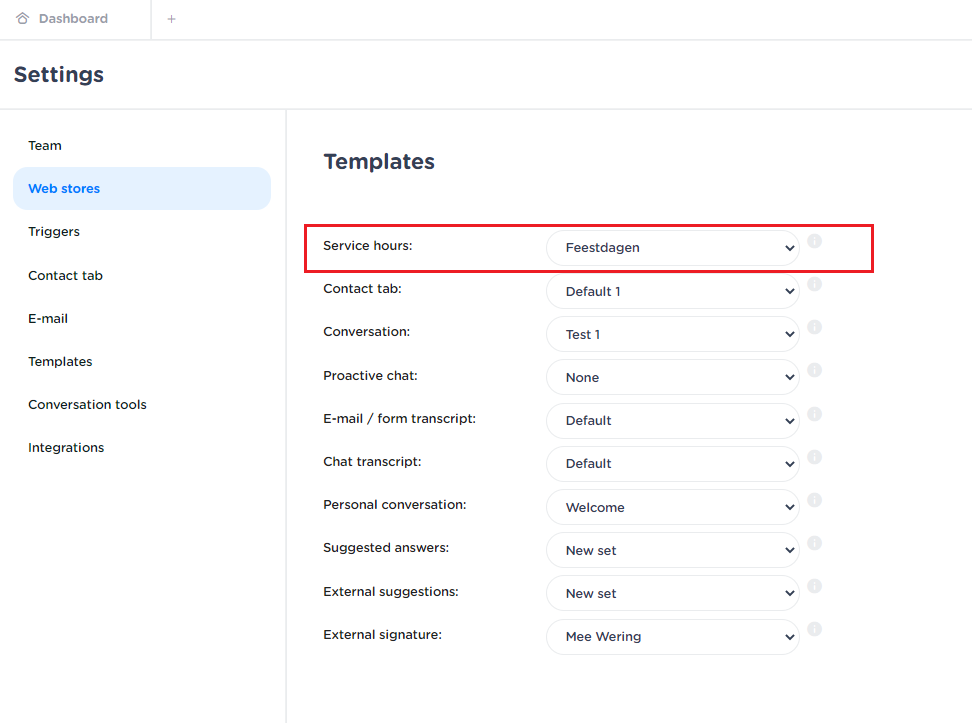Click the info icon beside Chat transcript
Image resolution: width=972 pixels, height=723 pixels.
point(814,457)
